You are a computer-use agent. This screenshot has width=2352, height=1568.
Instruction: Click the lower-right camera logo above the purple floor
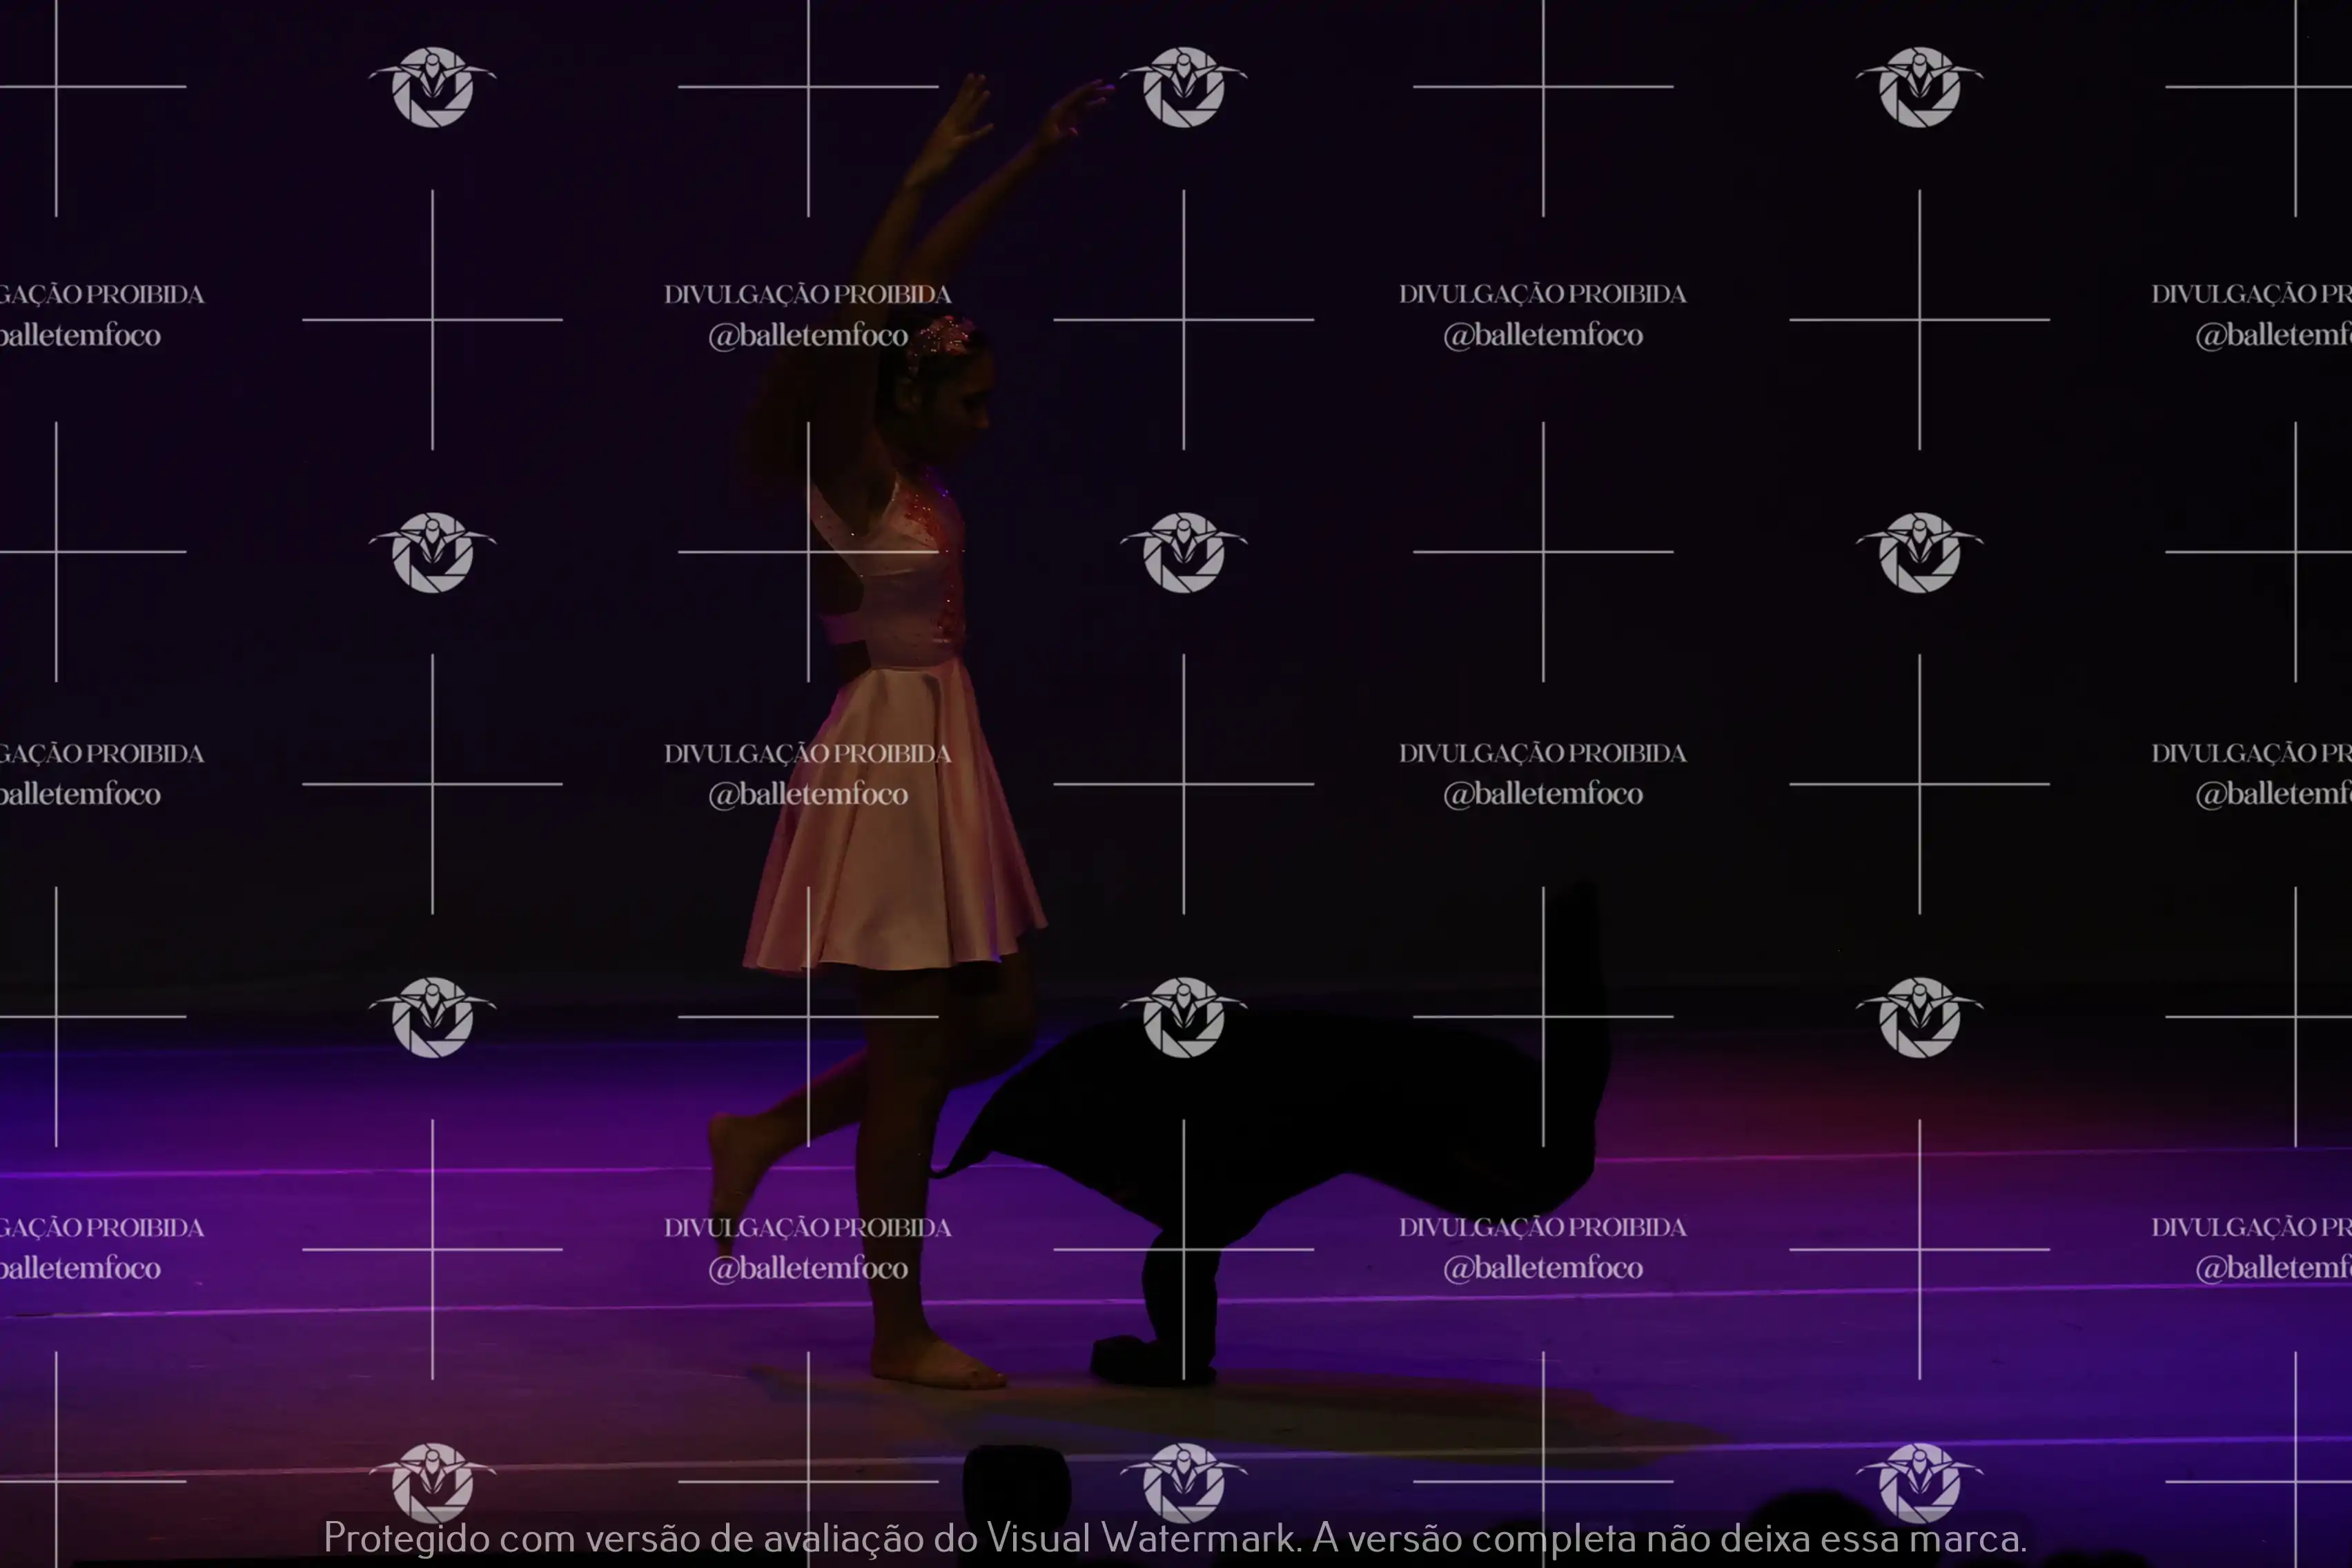[1919, 1017]
